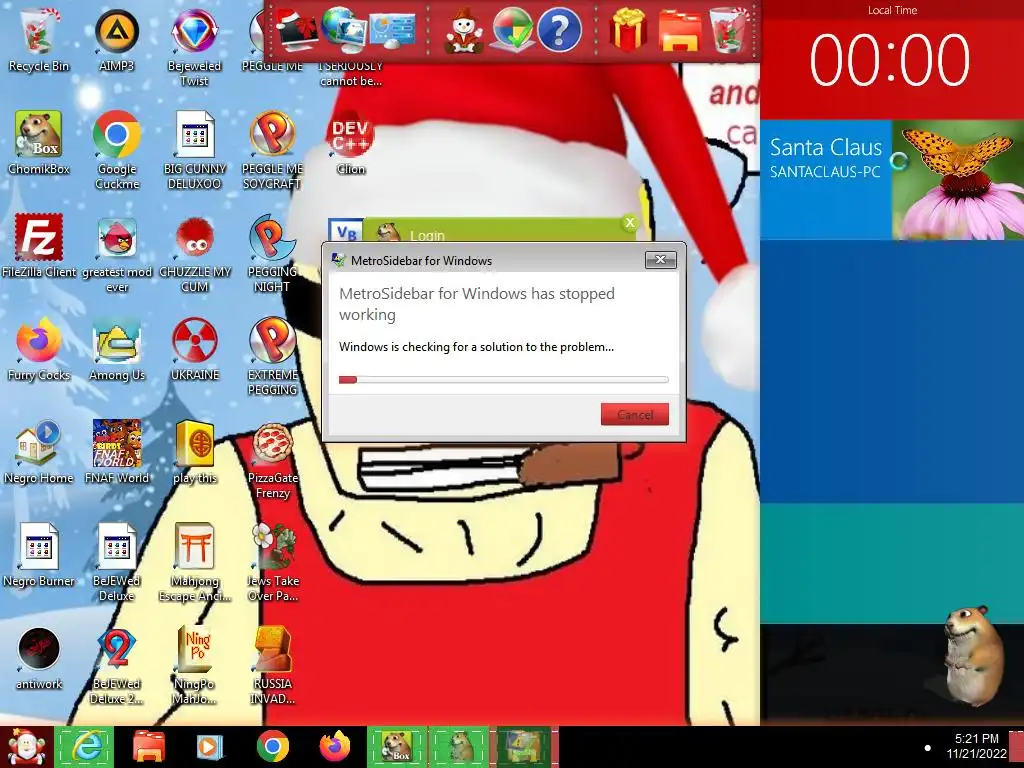
Task: Open the Angry Birds 'greatest mod ever' icon
Action: 116,255
